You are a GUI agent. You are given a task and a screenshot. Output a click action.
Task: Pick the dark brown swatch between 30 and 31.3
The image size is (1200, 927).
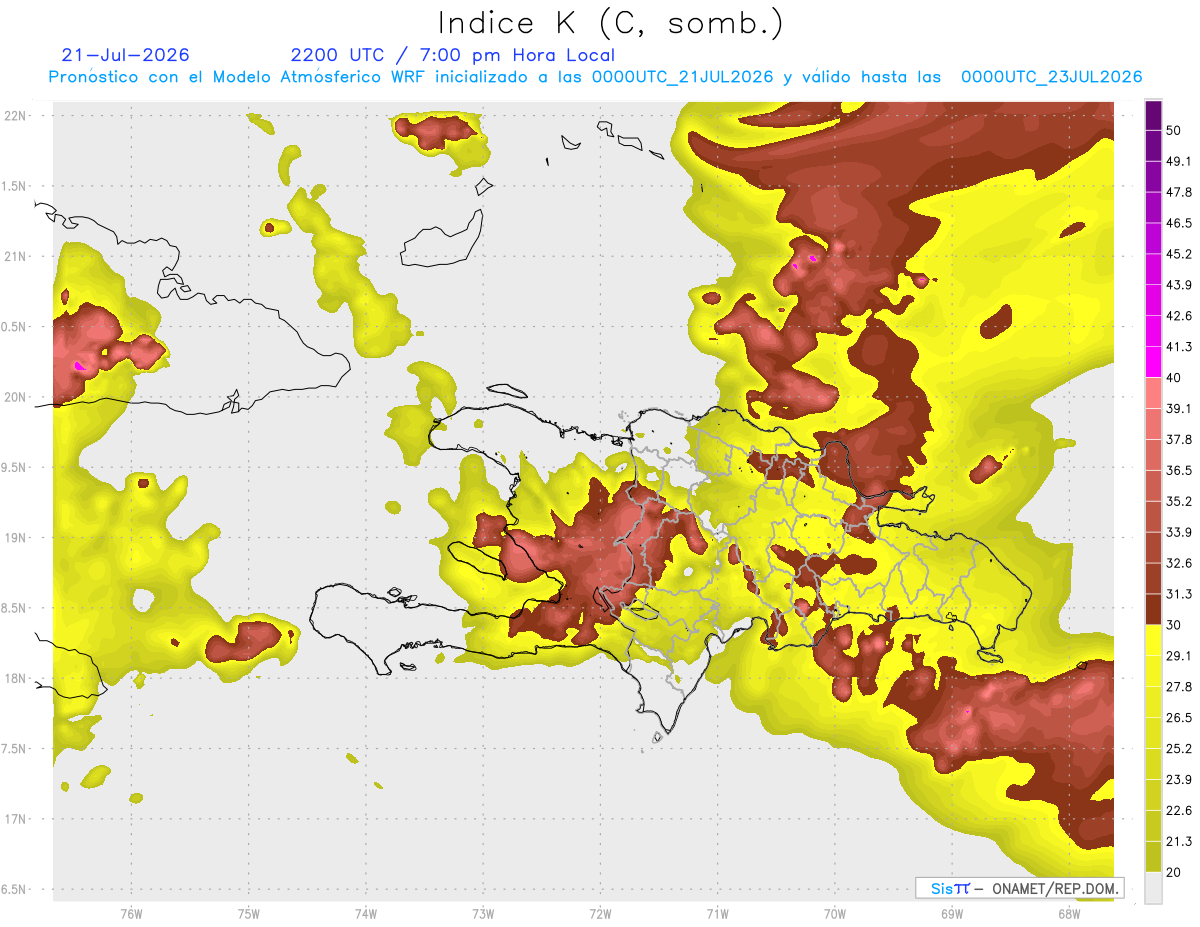point(1153,610)
